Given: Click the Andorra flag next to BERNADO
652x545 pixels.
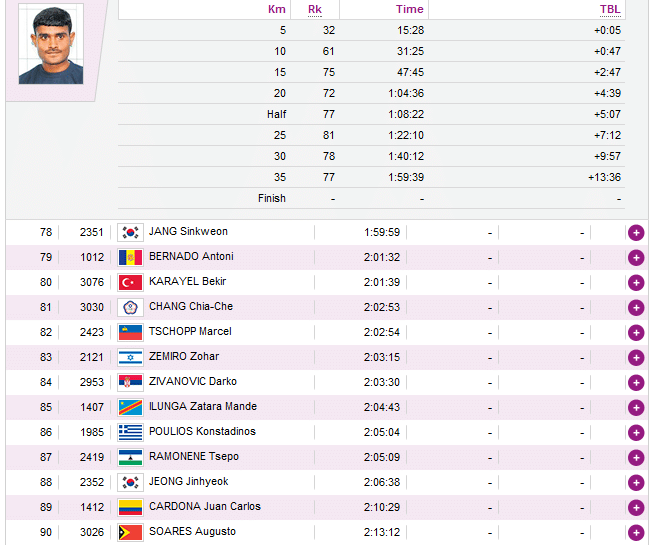Looking at the screenshot, I should click(130, 257).
